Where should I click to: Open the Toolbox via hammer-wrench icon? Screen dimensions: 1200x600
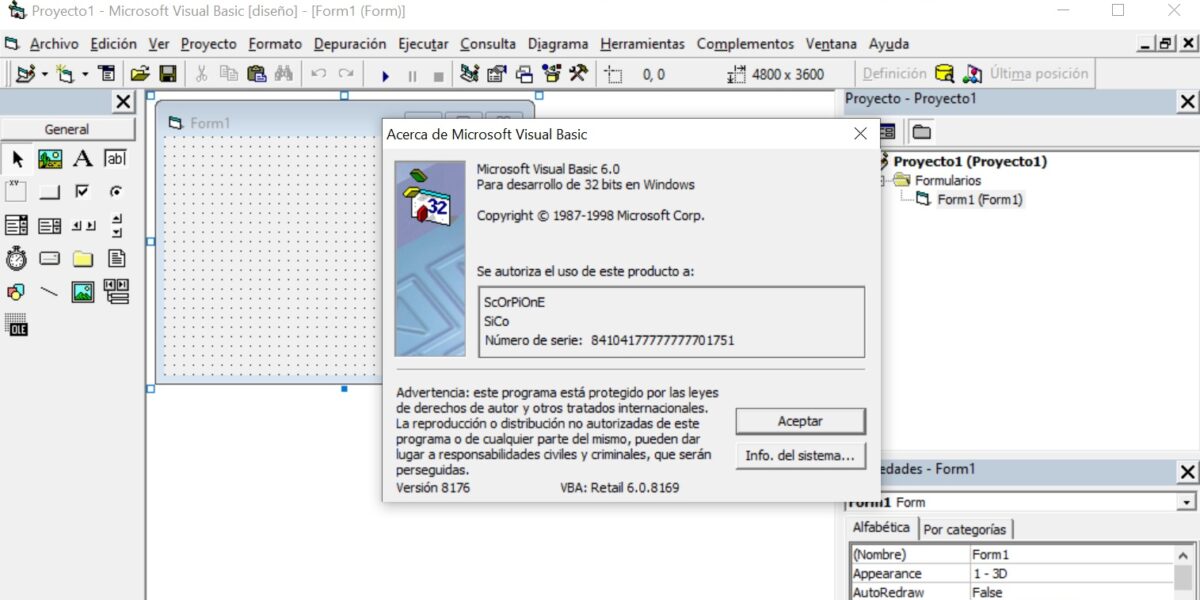[x=578, y=74]
